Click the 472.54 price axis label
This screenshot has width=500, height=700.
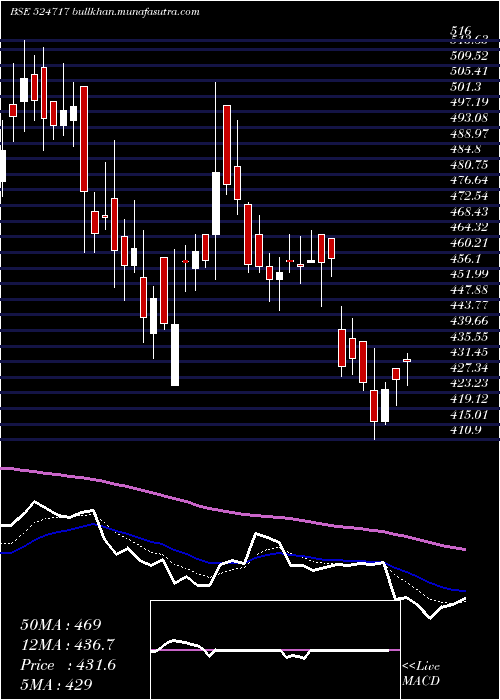[470, 196]
